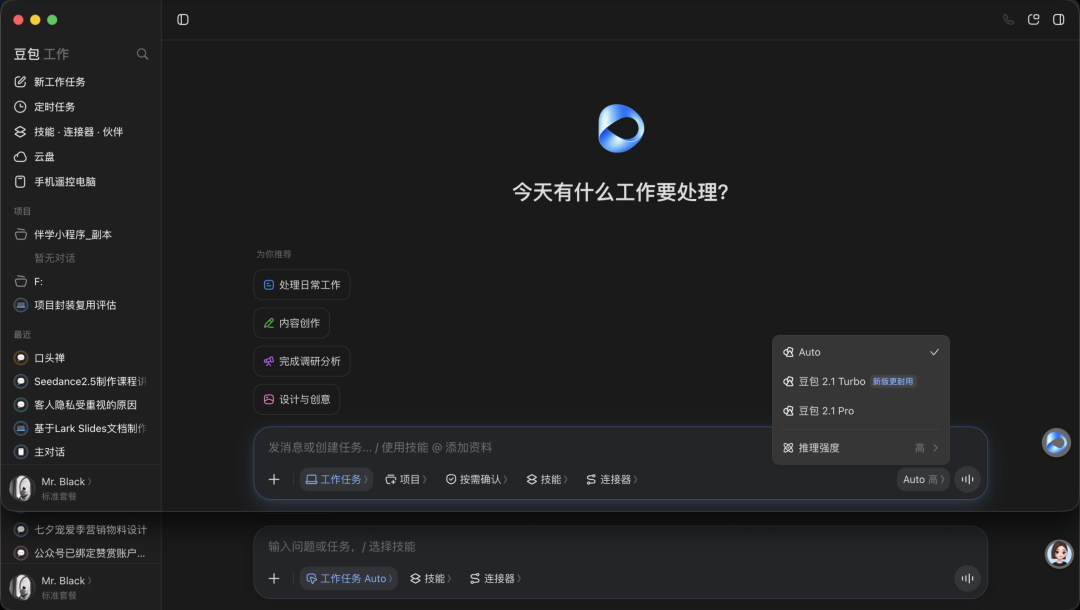Toggle the right side panel icon
This screenshot has width=1080, height=610.
(1059, 19)
